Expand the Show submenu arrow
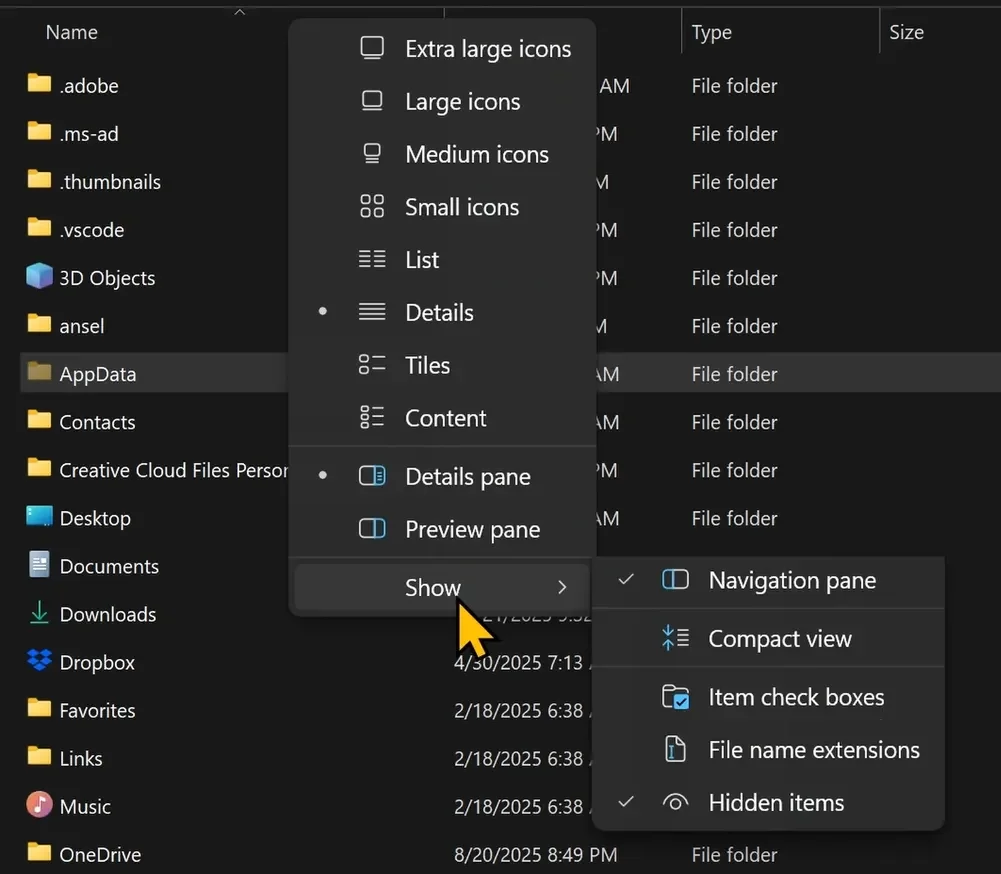 tap(562, 588)
